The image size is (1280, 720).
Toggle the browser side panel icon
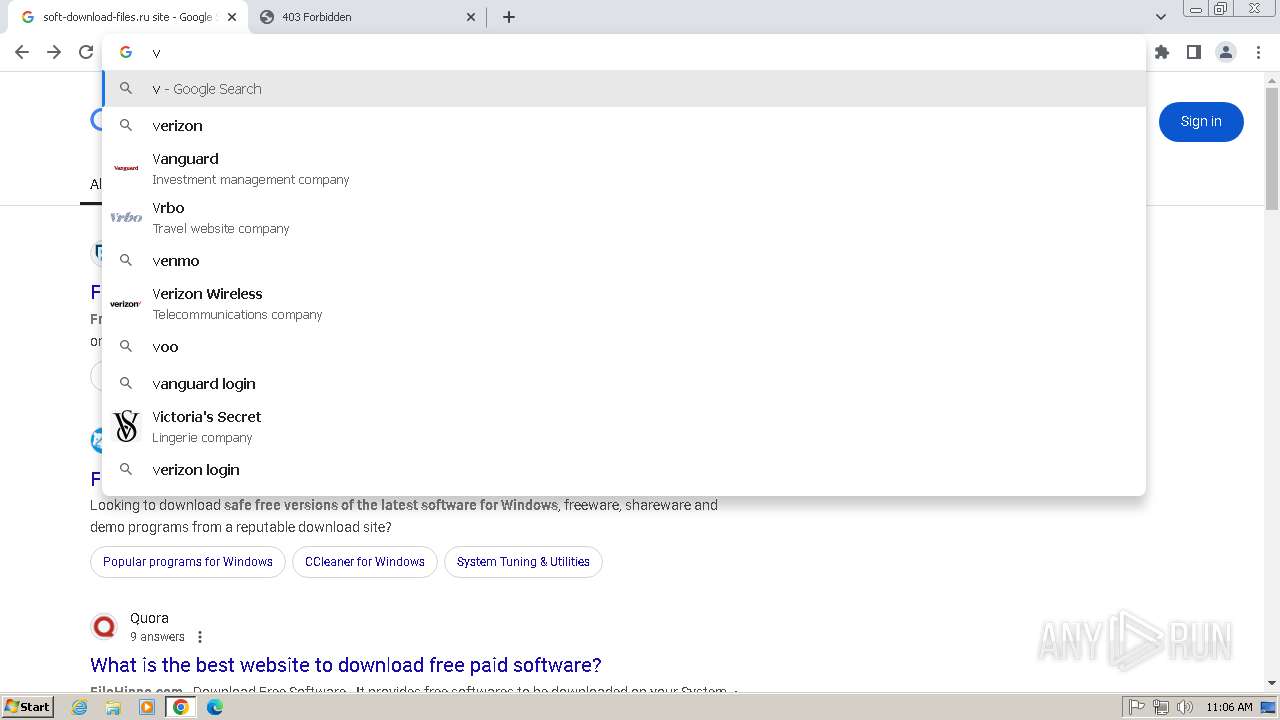coord(1194,52)
